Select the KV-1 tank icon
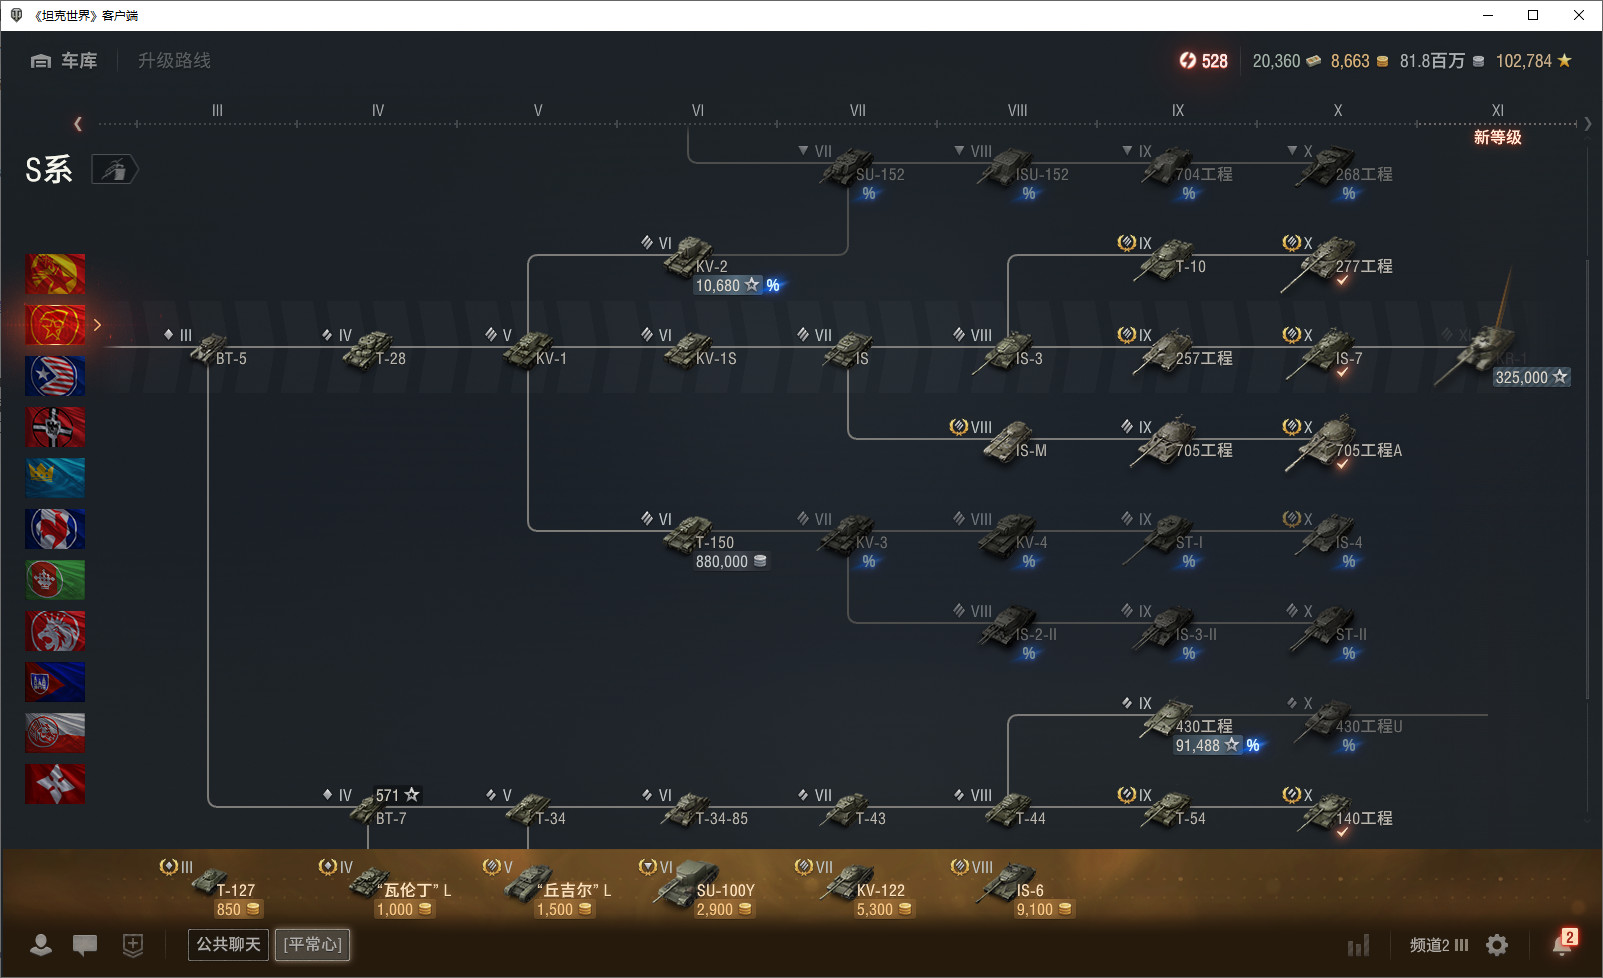1603x978 pixels. [528, 348]
